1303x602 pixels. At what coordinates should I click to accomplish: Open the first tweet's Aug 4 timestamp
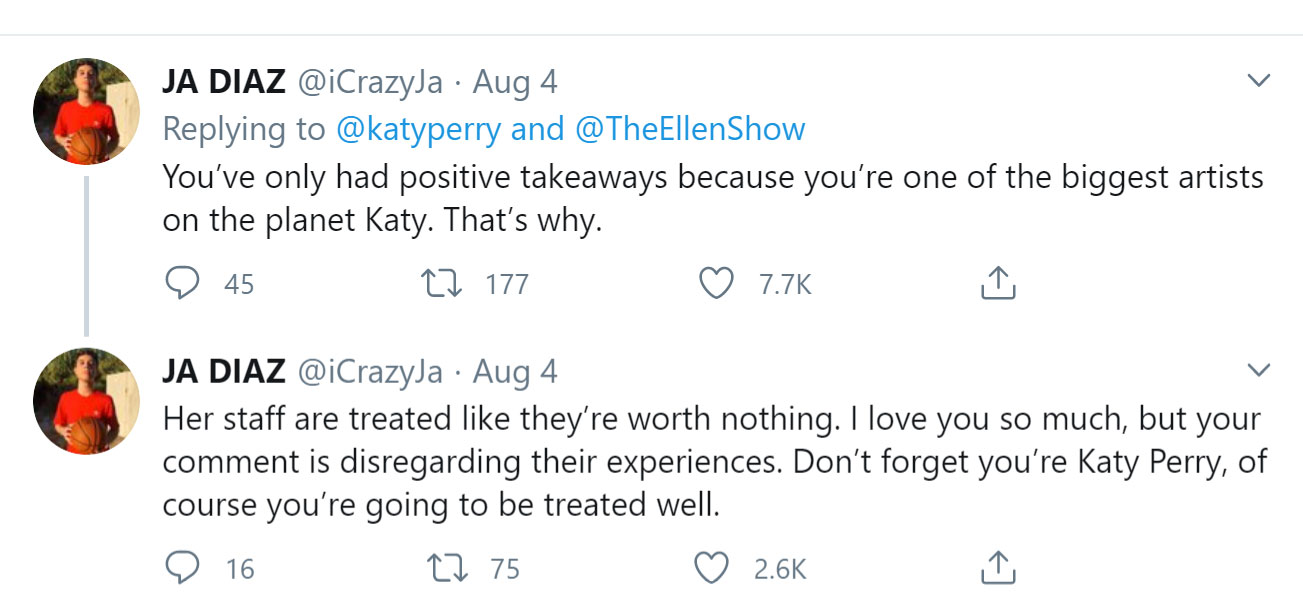(x=515, y=82)
